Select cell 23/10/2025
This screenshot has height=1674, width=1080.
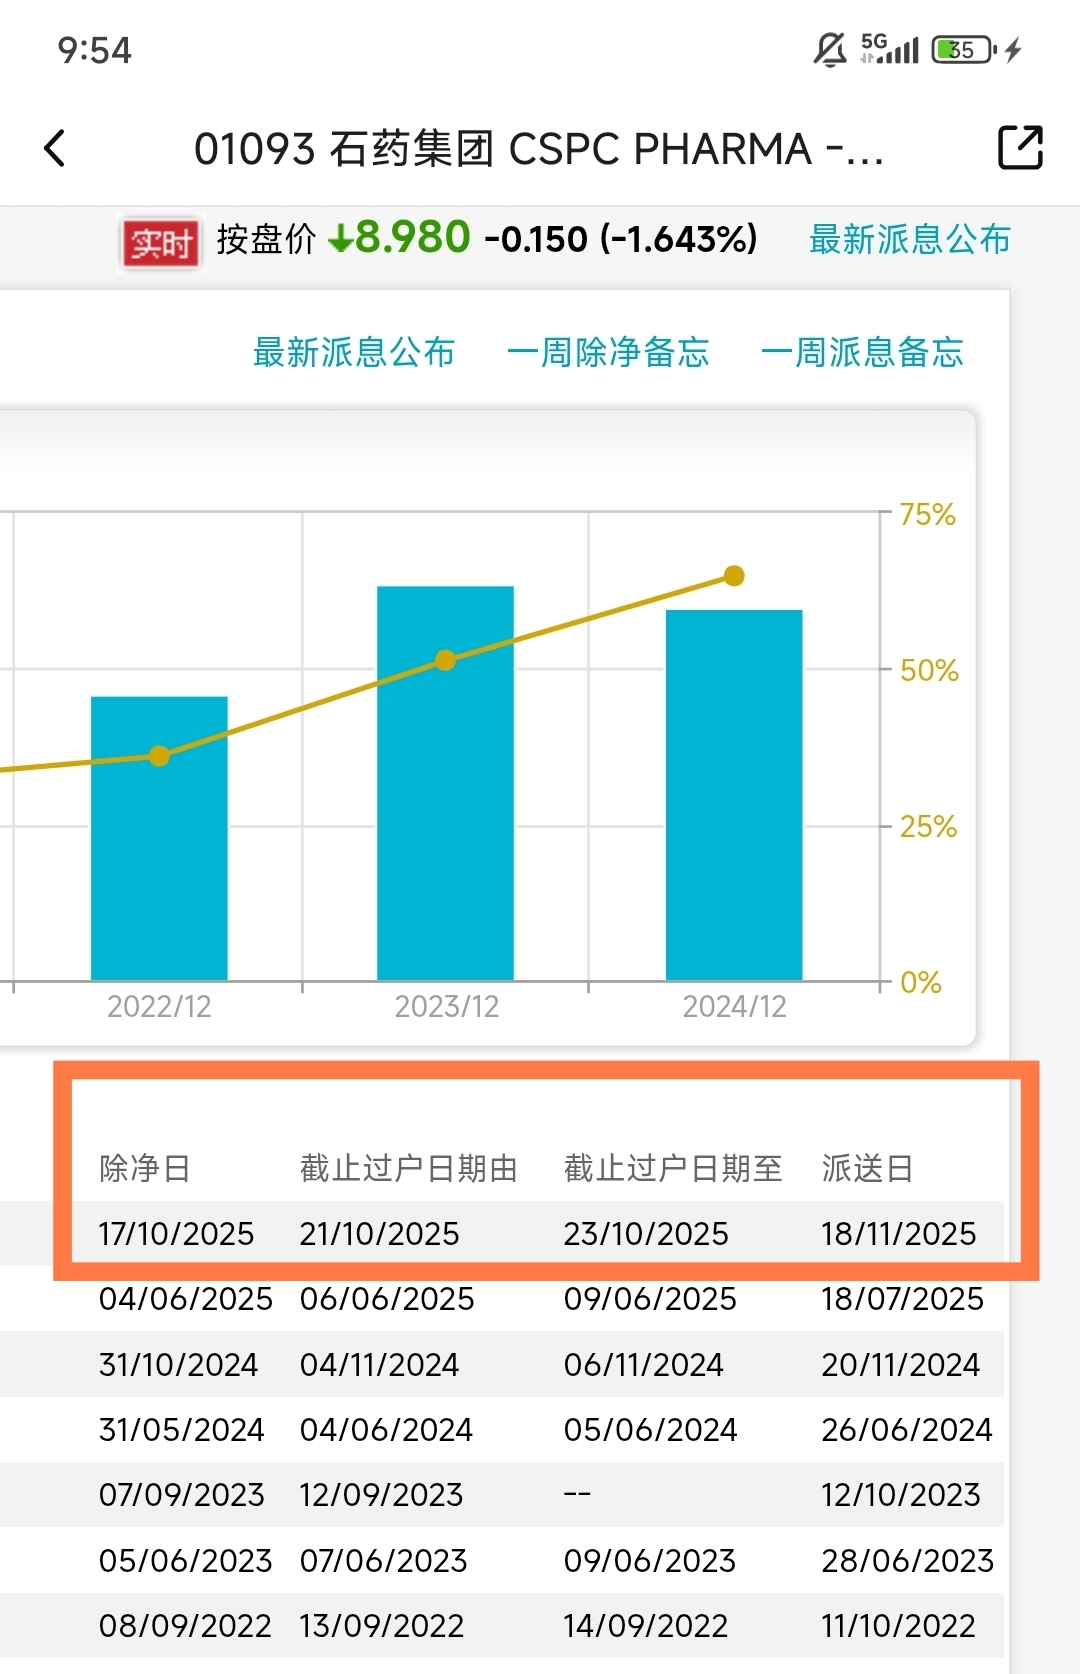click(646, 1234)
